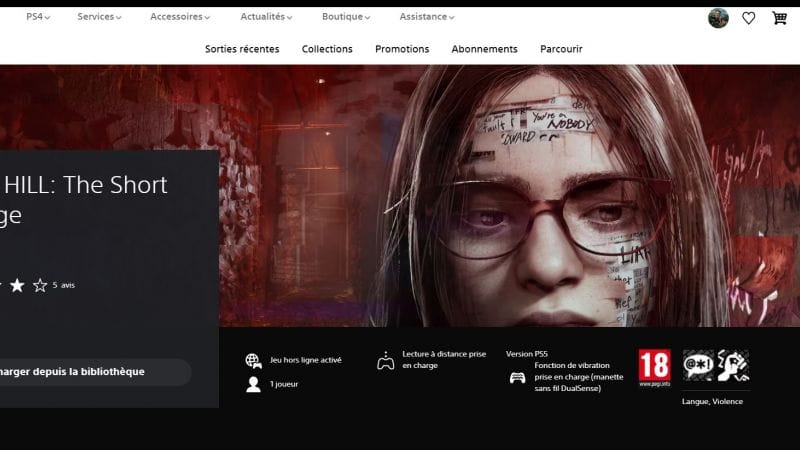Viewport: 800px width, 450px height.
Task: Expand the Services dropdown
Action: [x=99, y=17]
